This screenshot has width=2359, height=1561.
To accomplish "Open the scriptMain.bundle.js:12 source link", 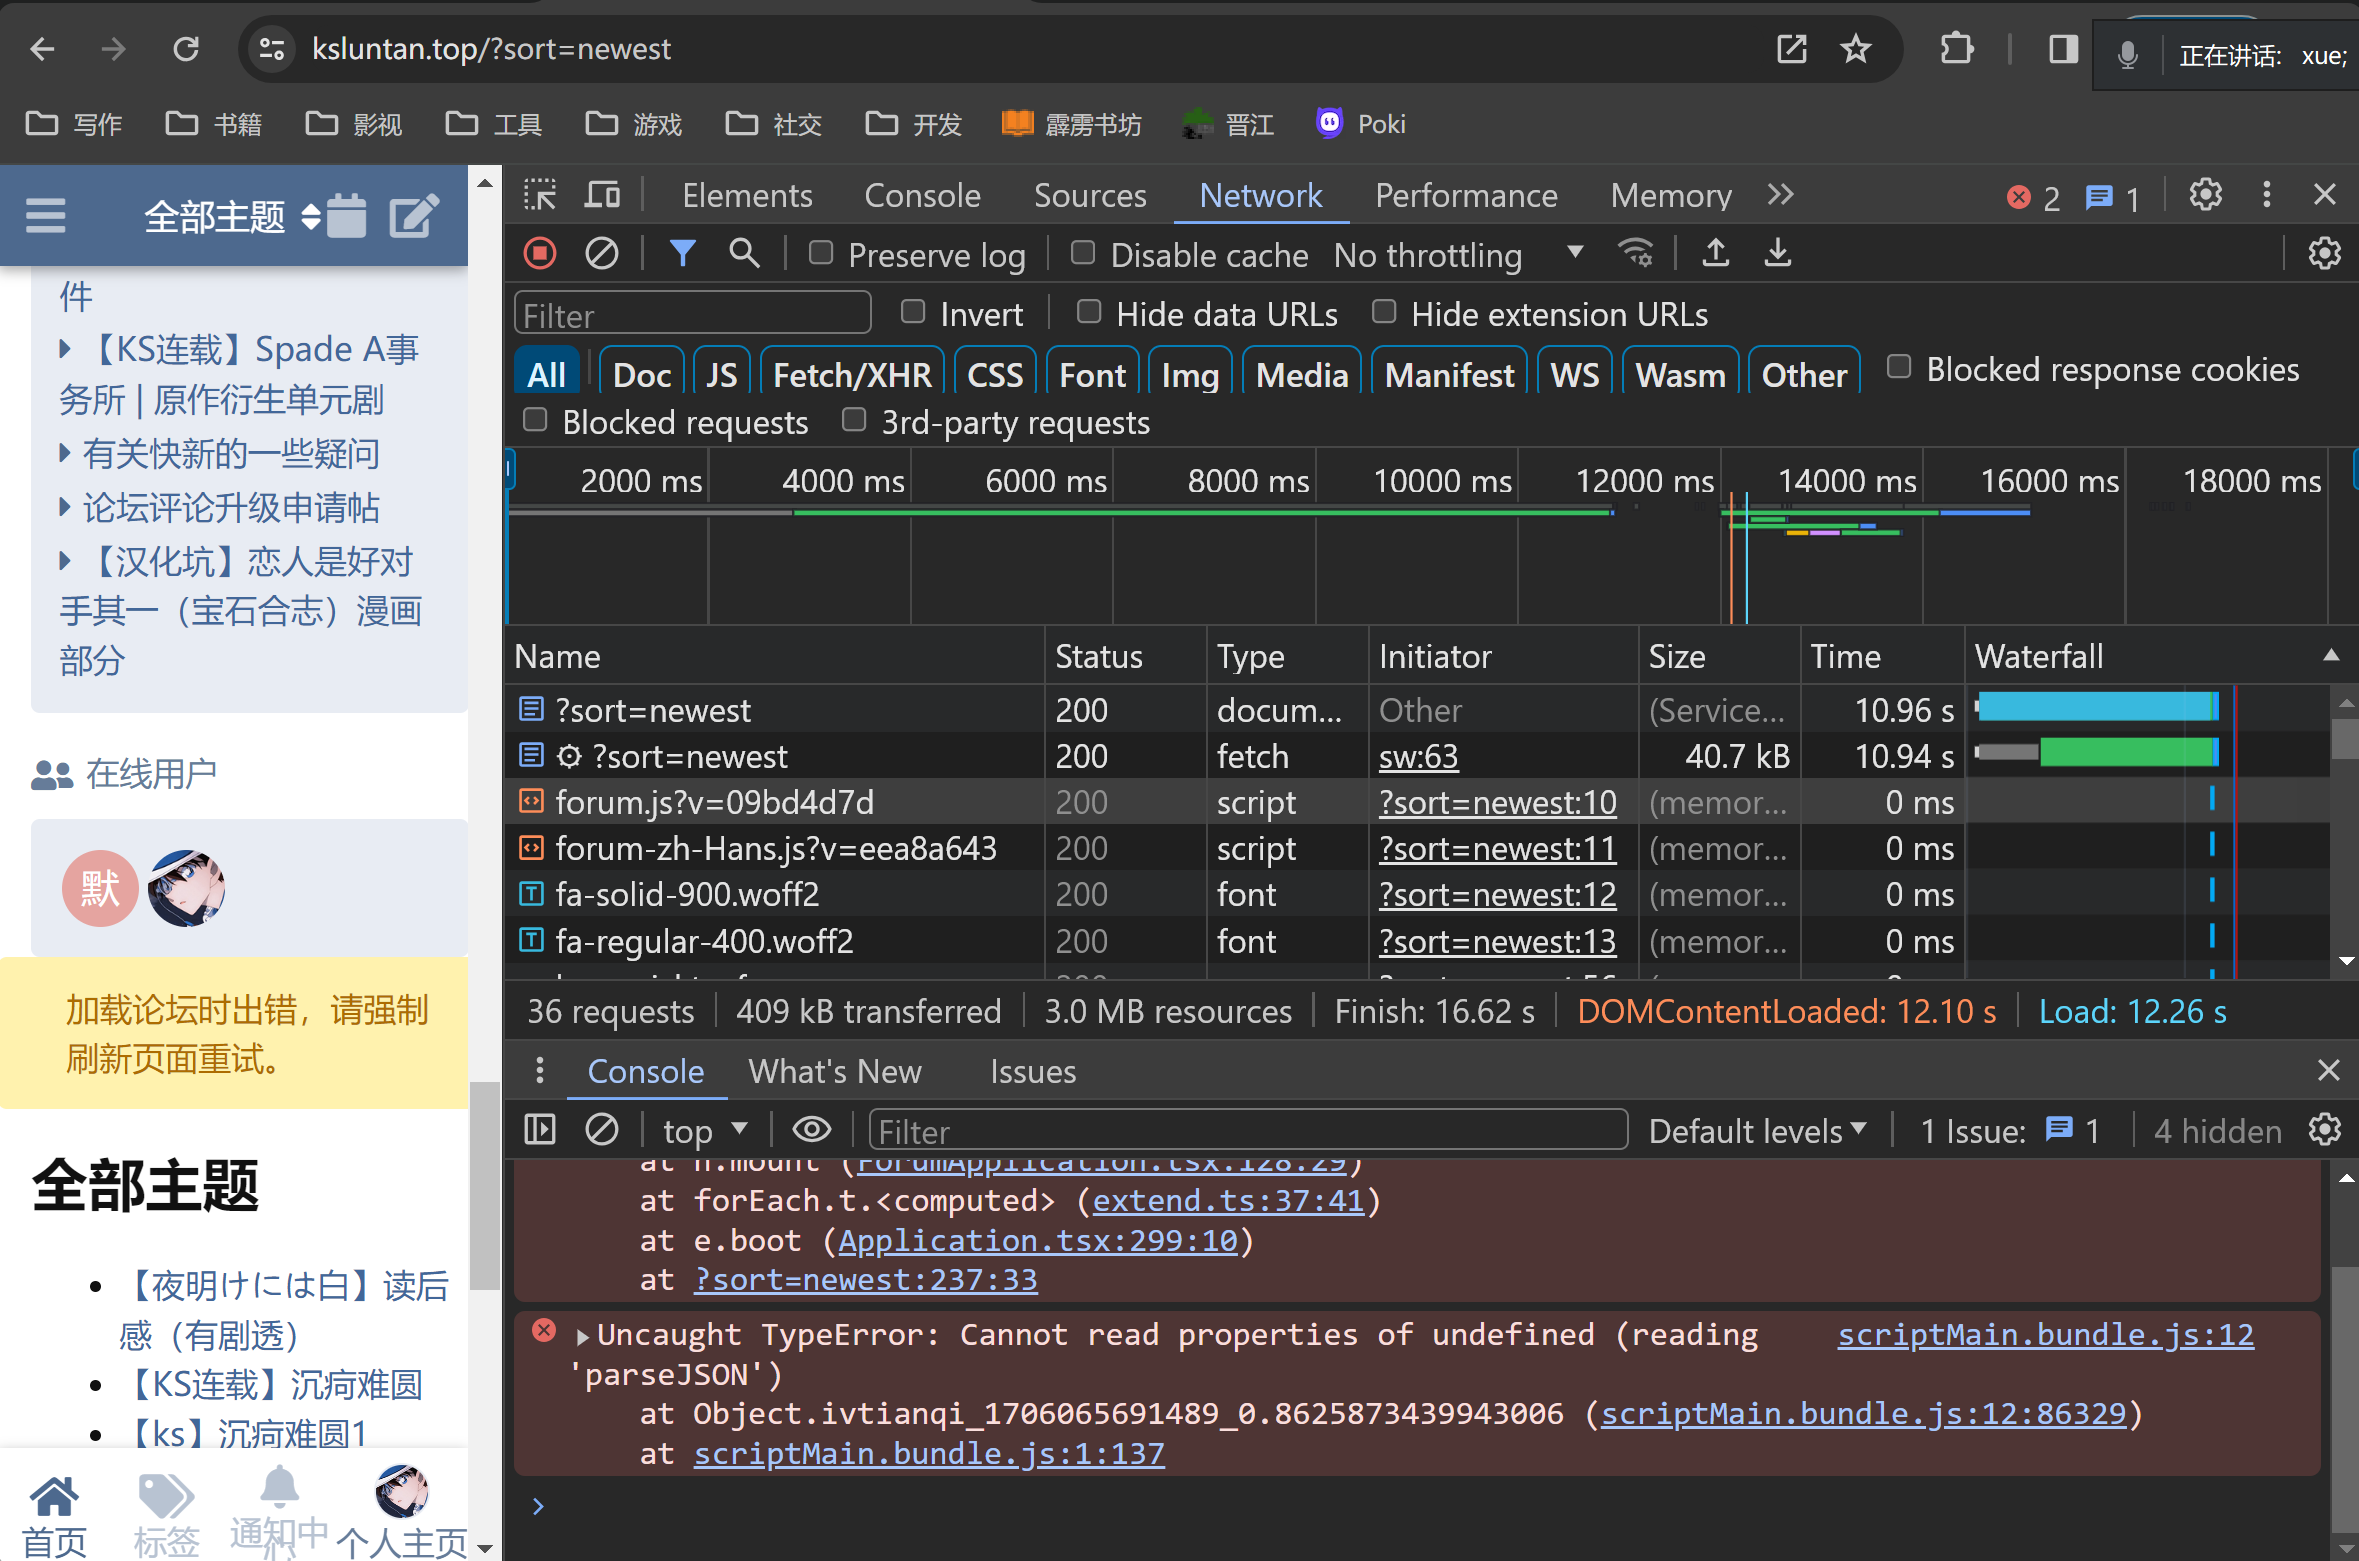I will point(2045,1335).
